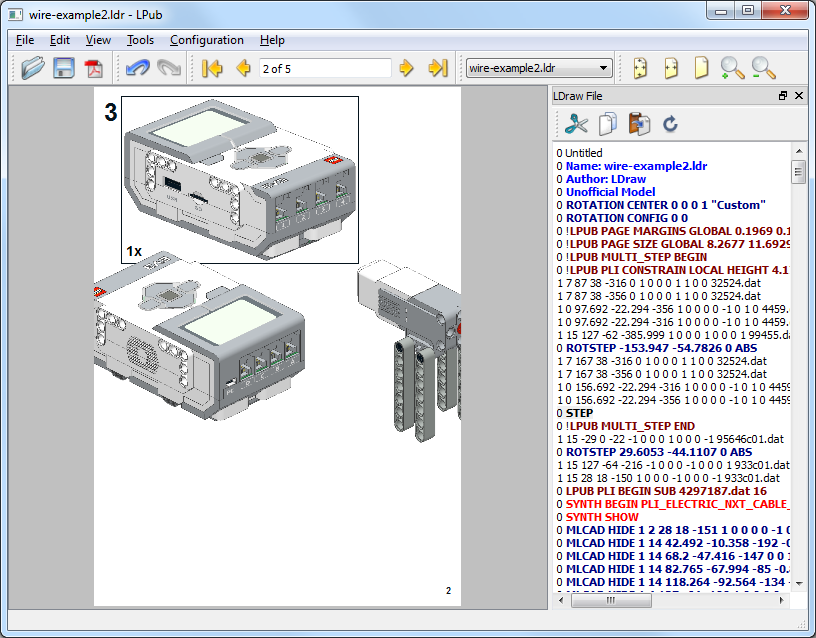
Task: Click the line "1 15 28 18 -150" ending 933c01.dat
Action: (668, 478)
